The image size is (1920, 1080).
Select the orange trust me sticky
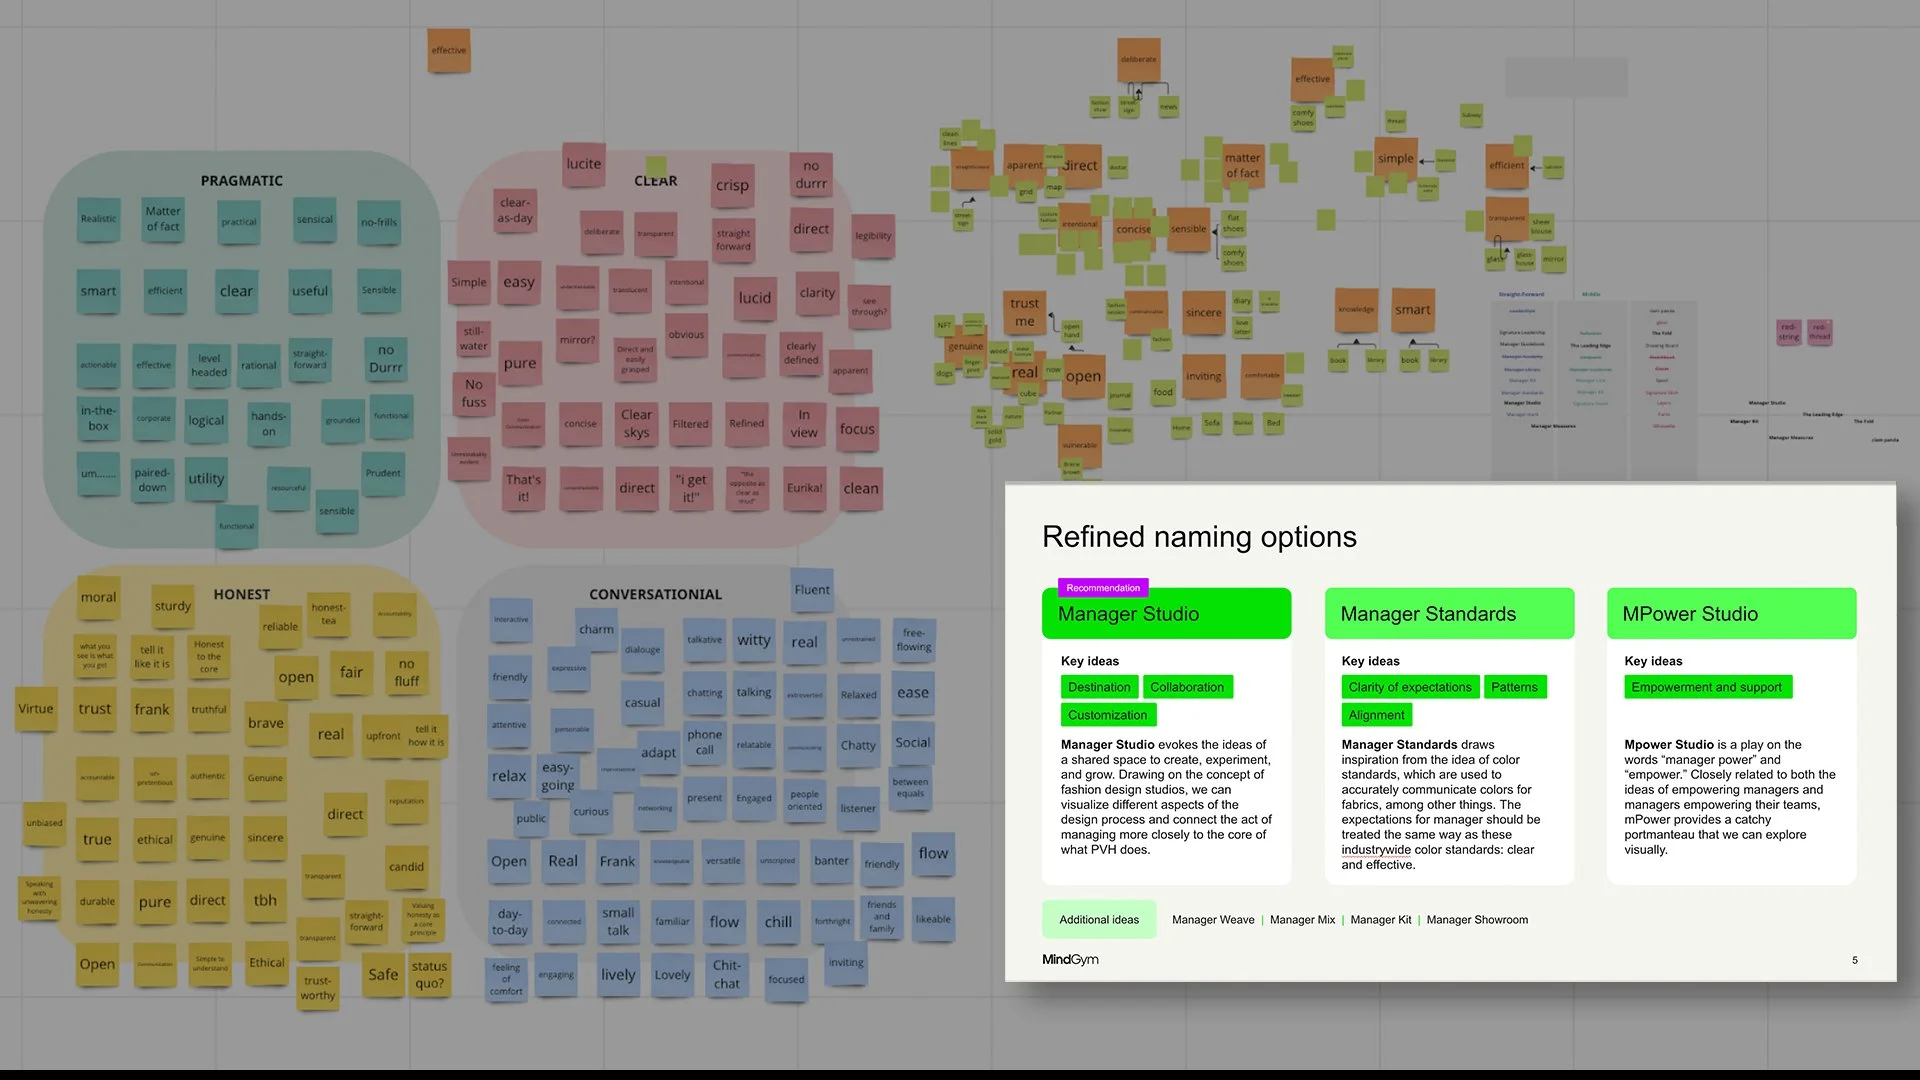(x=1024, y=312)
